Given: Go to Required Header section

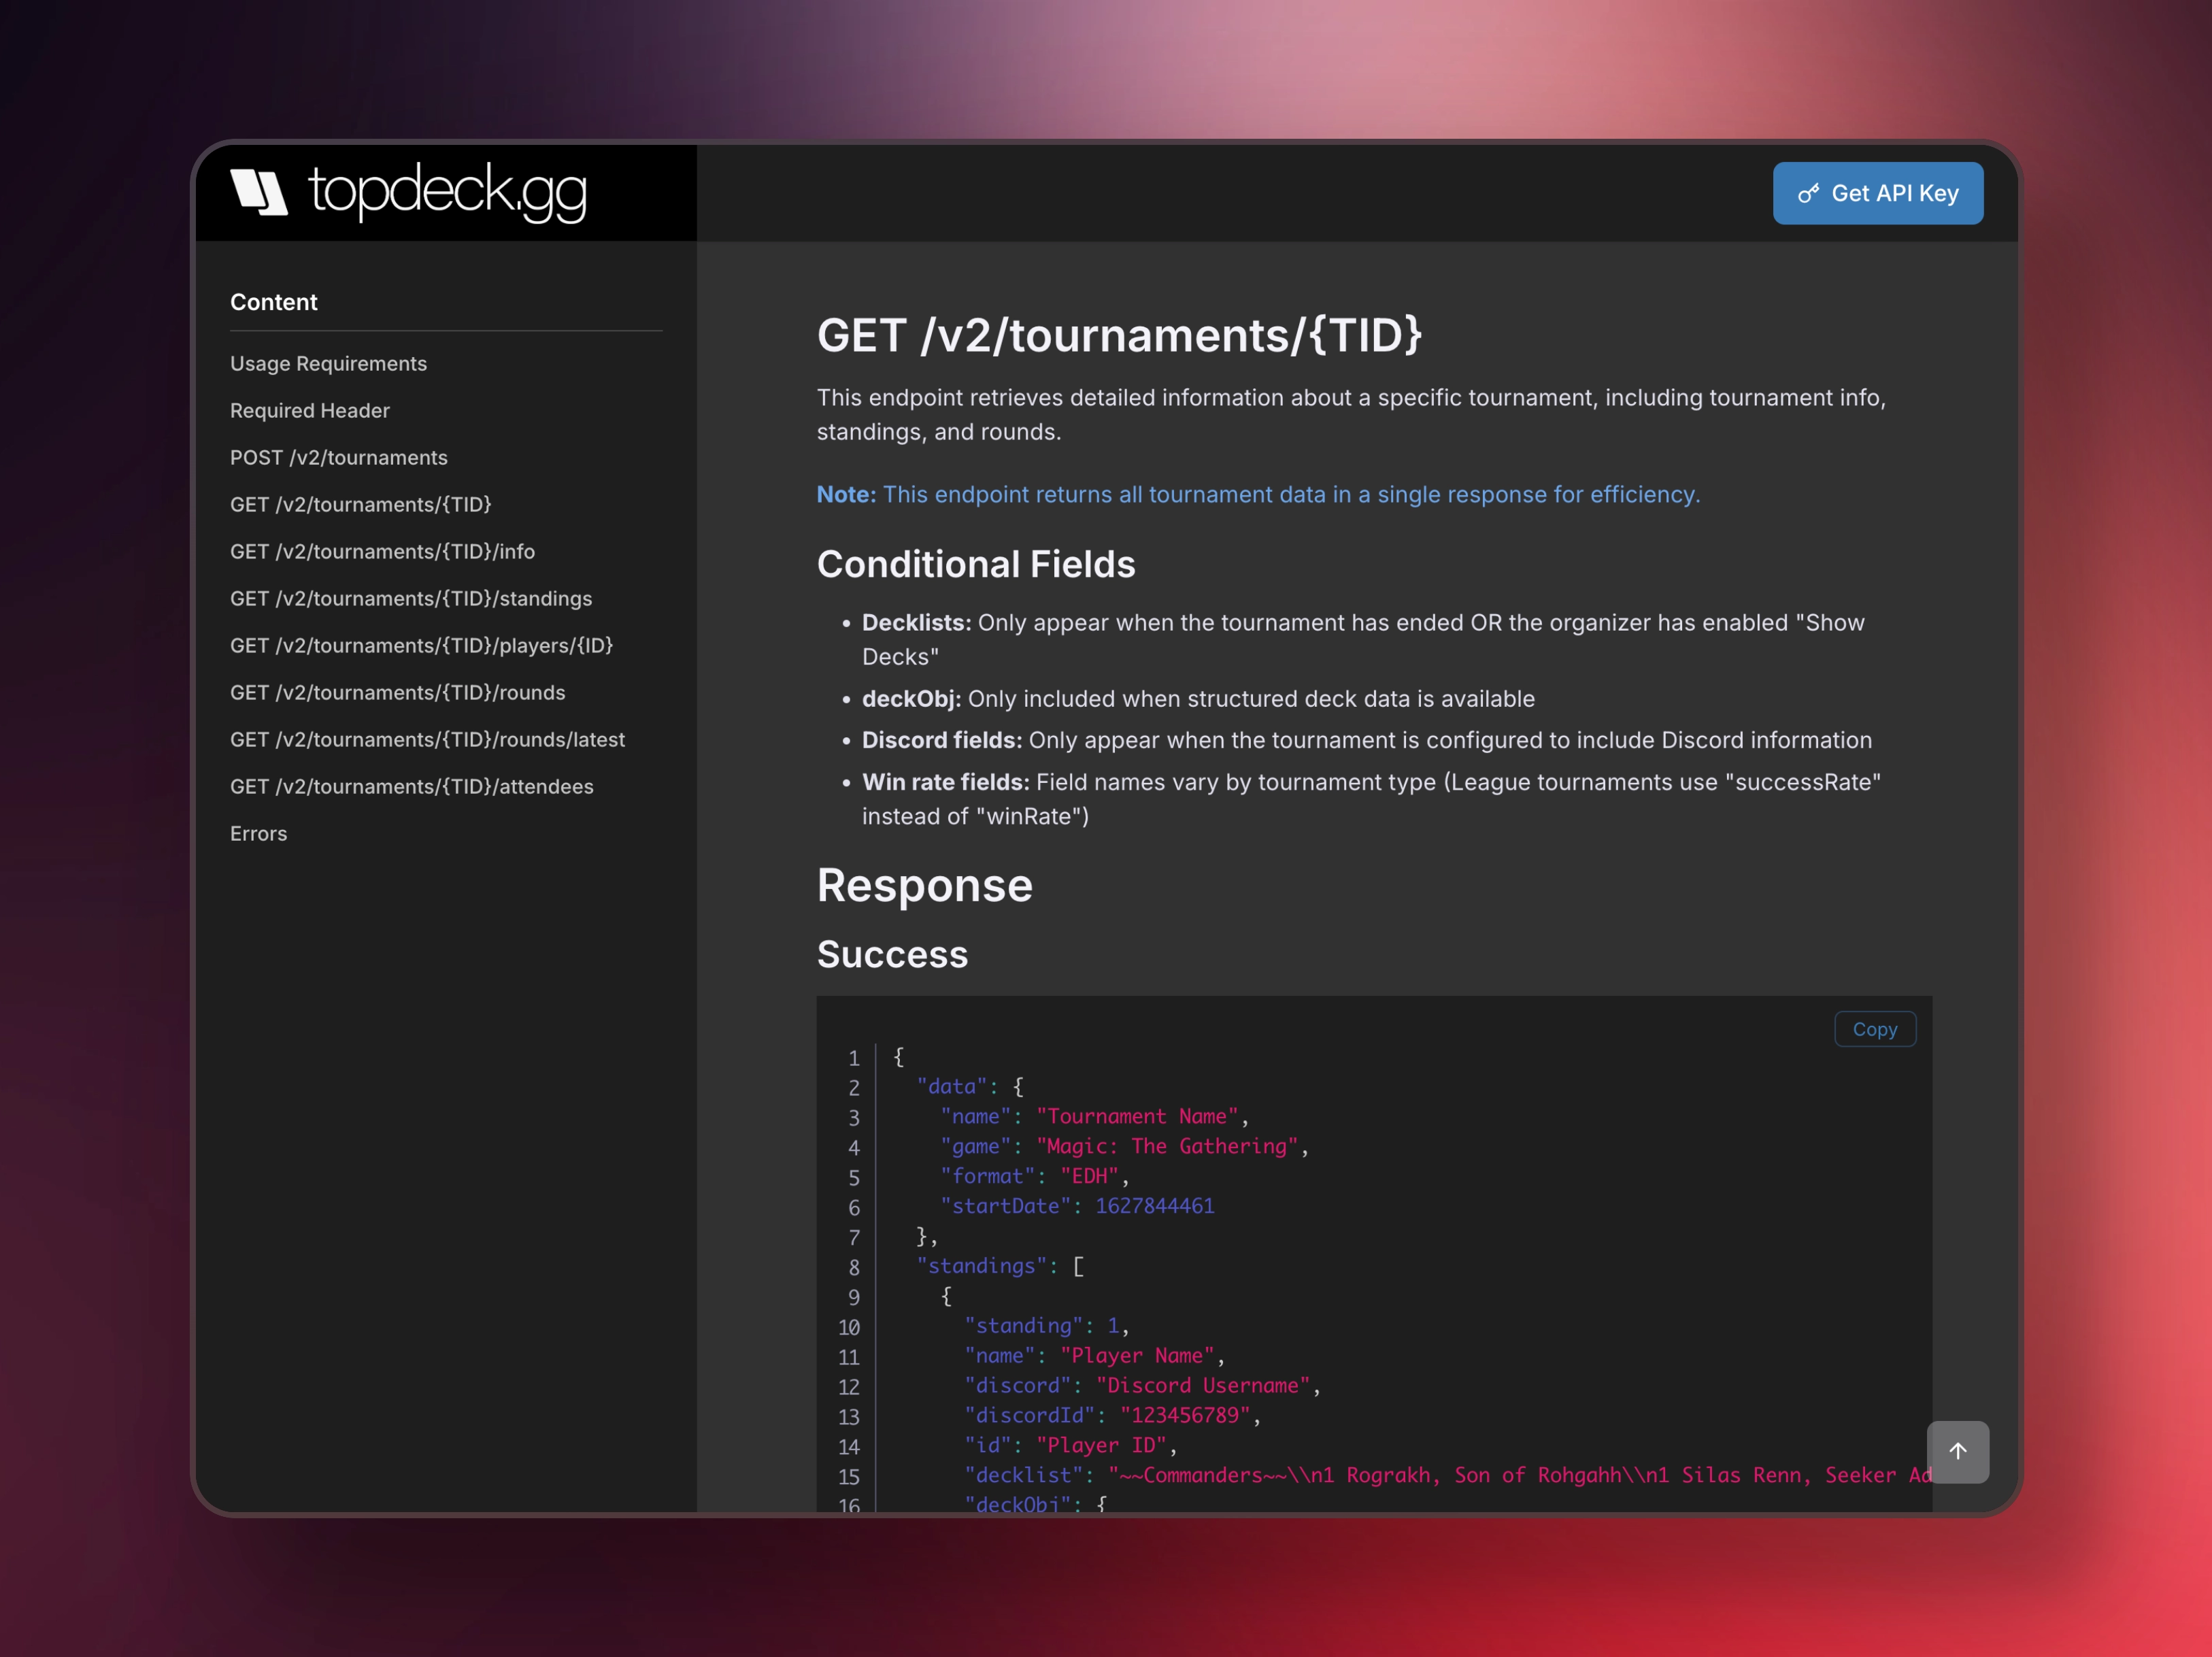Looking at the screenshot, I should click(x=309, y=411).
